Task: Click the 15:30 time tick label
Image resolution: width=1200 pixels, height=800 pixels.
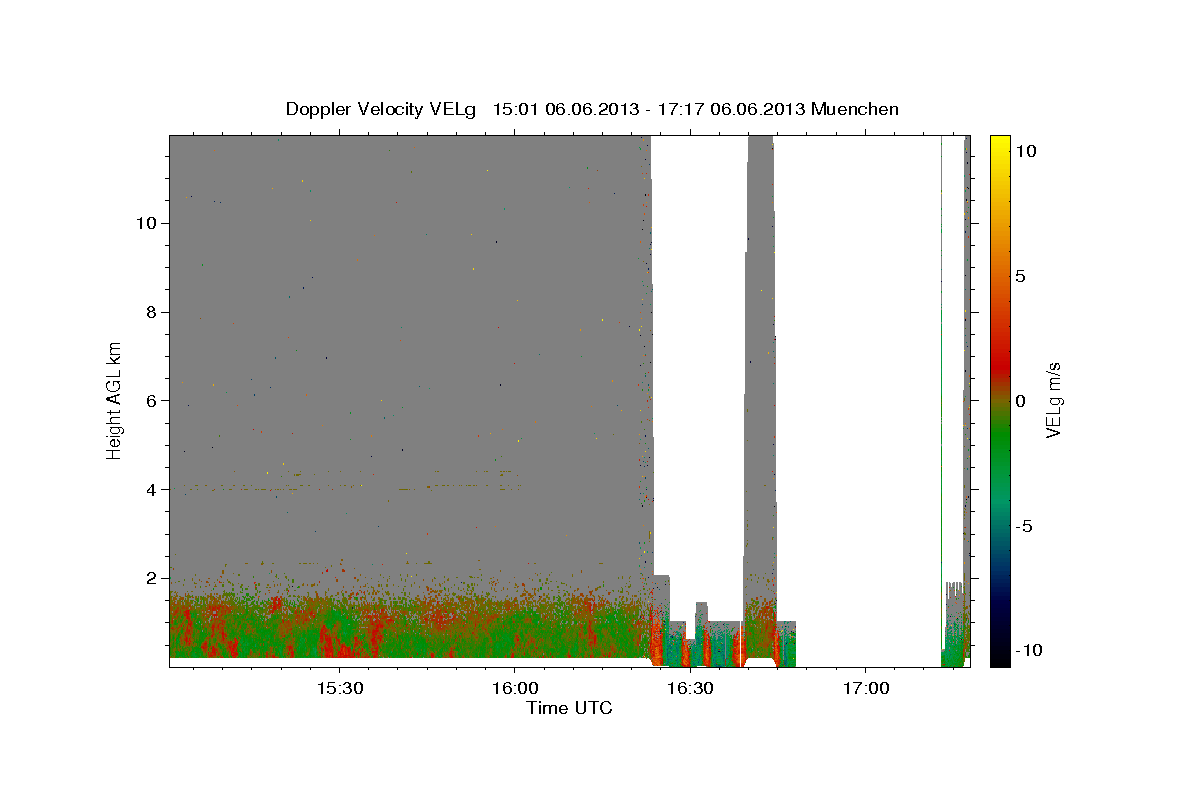Action: (338, 689)
